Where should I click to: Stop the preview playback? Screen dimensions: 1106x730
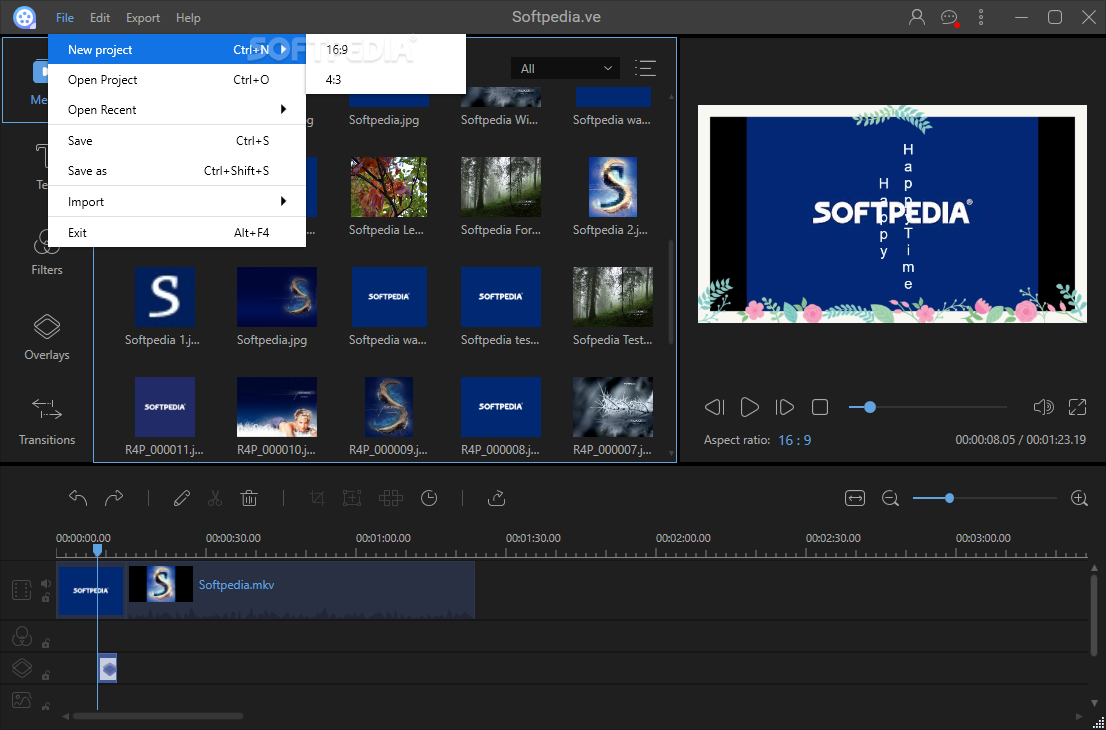[x=820, y=407]
